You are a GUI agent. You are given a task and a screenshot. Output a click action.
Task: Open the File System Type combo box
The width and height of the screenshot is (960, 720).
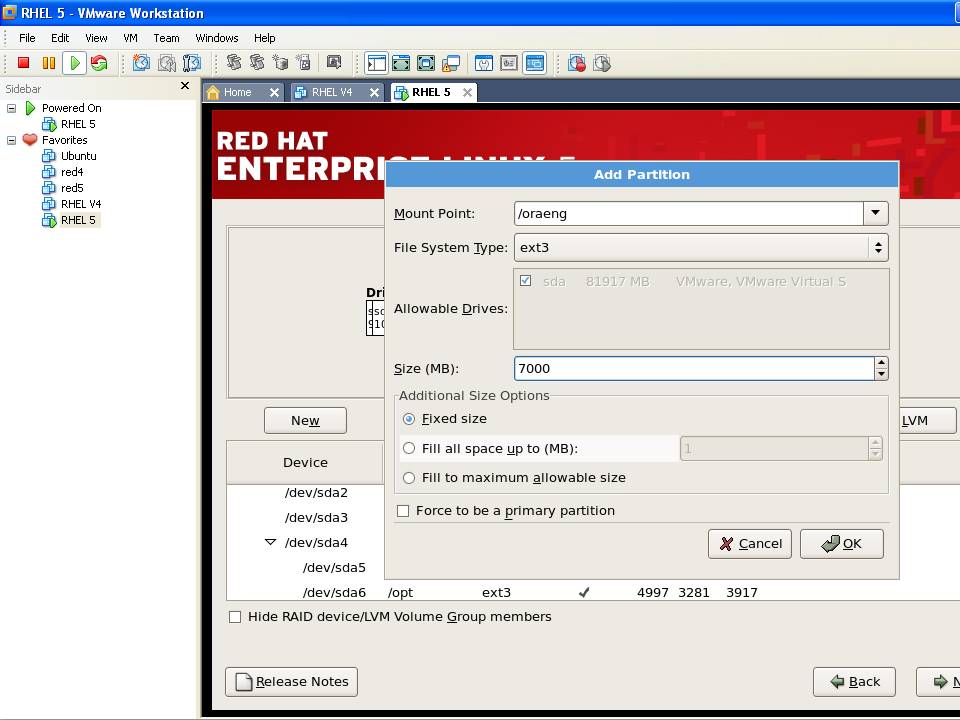tap(701, 247)
